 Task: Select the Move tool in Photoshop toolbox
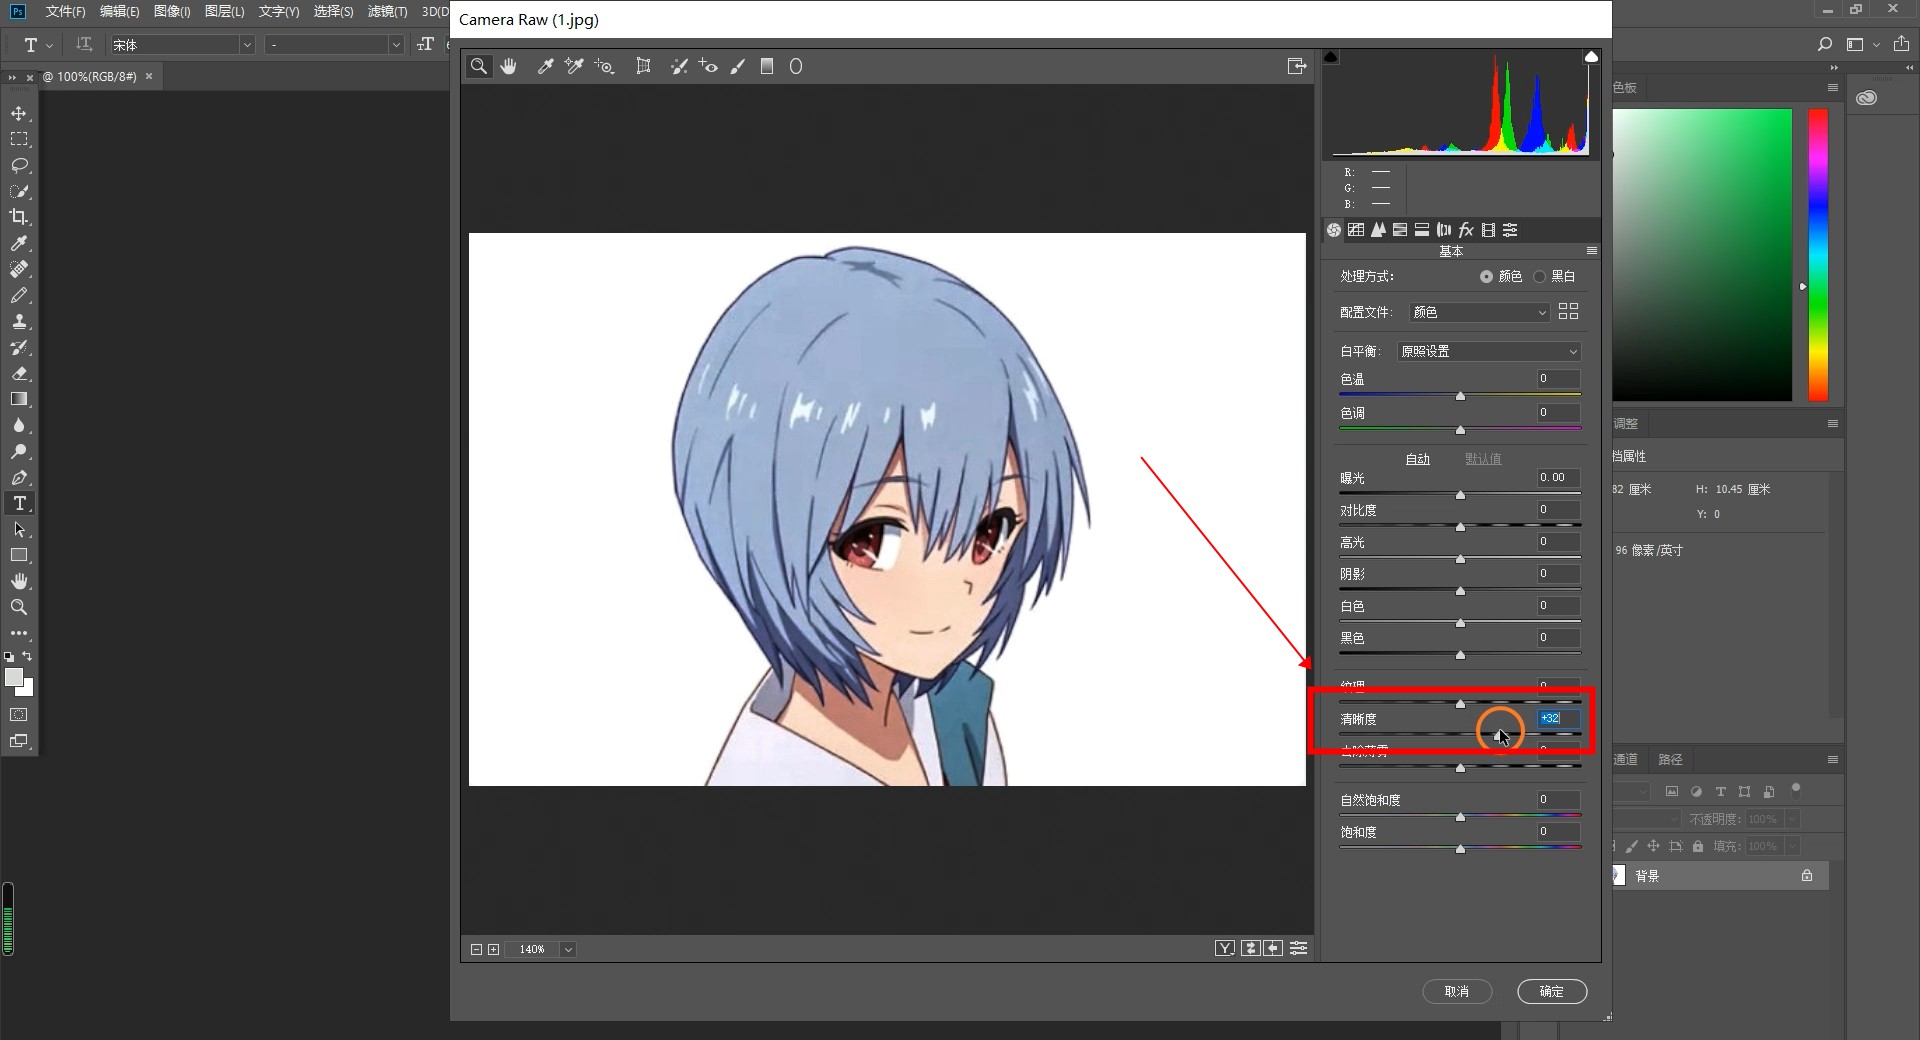pos(19,113)
